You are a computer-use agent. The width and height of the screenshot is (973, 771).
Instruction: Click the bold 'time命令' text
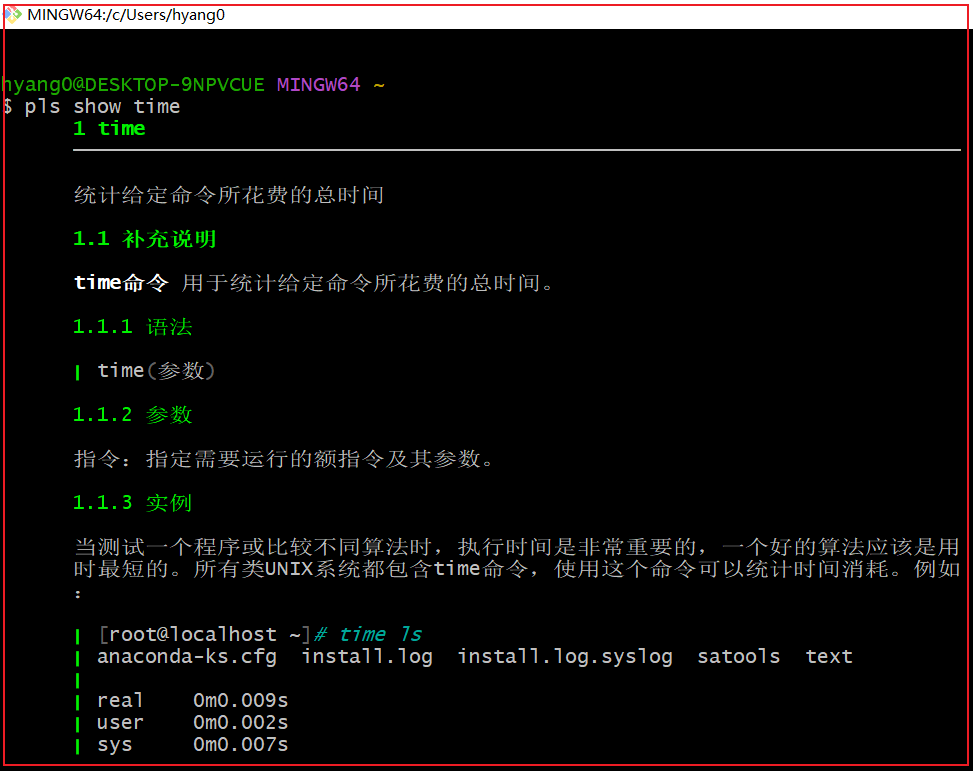(x=122, y=283)
